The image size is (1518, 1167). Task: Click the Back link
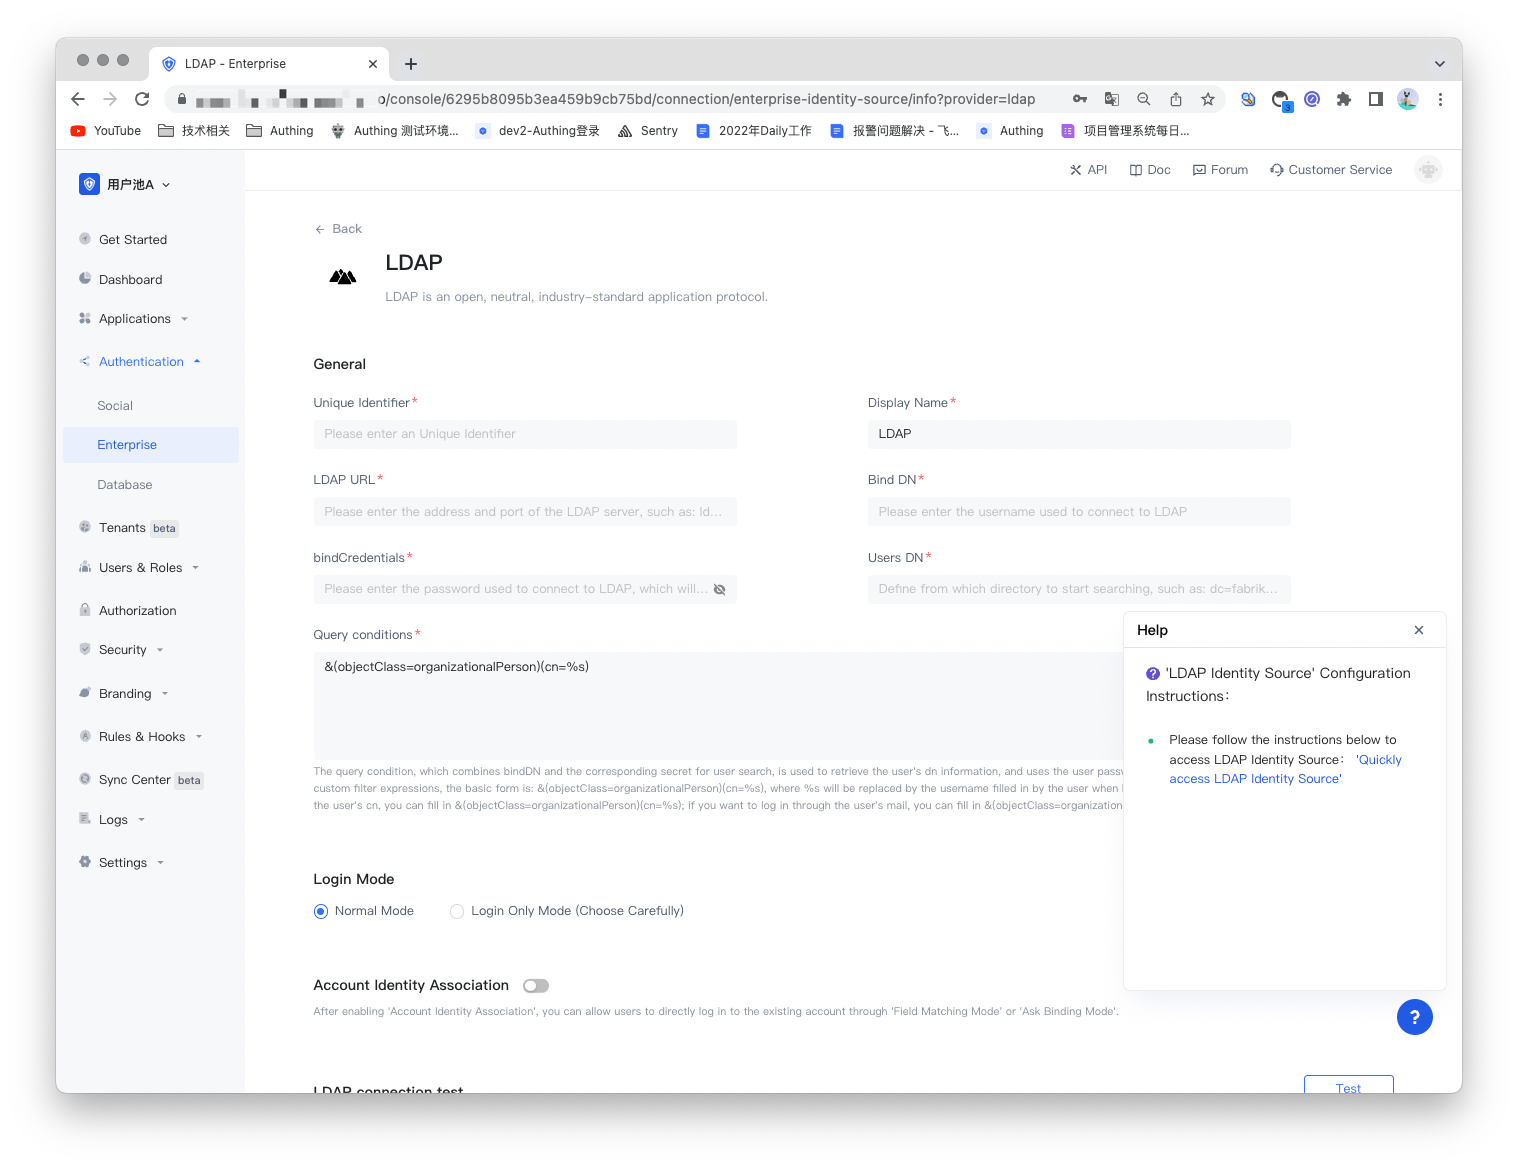point(338,229)
